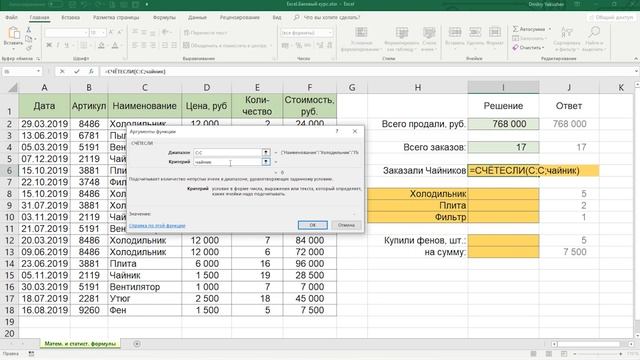
Task: Click the Критерий input field in dialog
Action: pyautogui.click(x=227, y=162)
